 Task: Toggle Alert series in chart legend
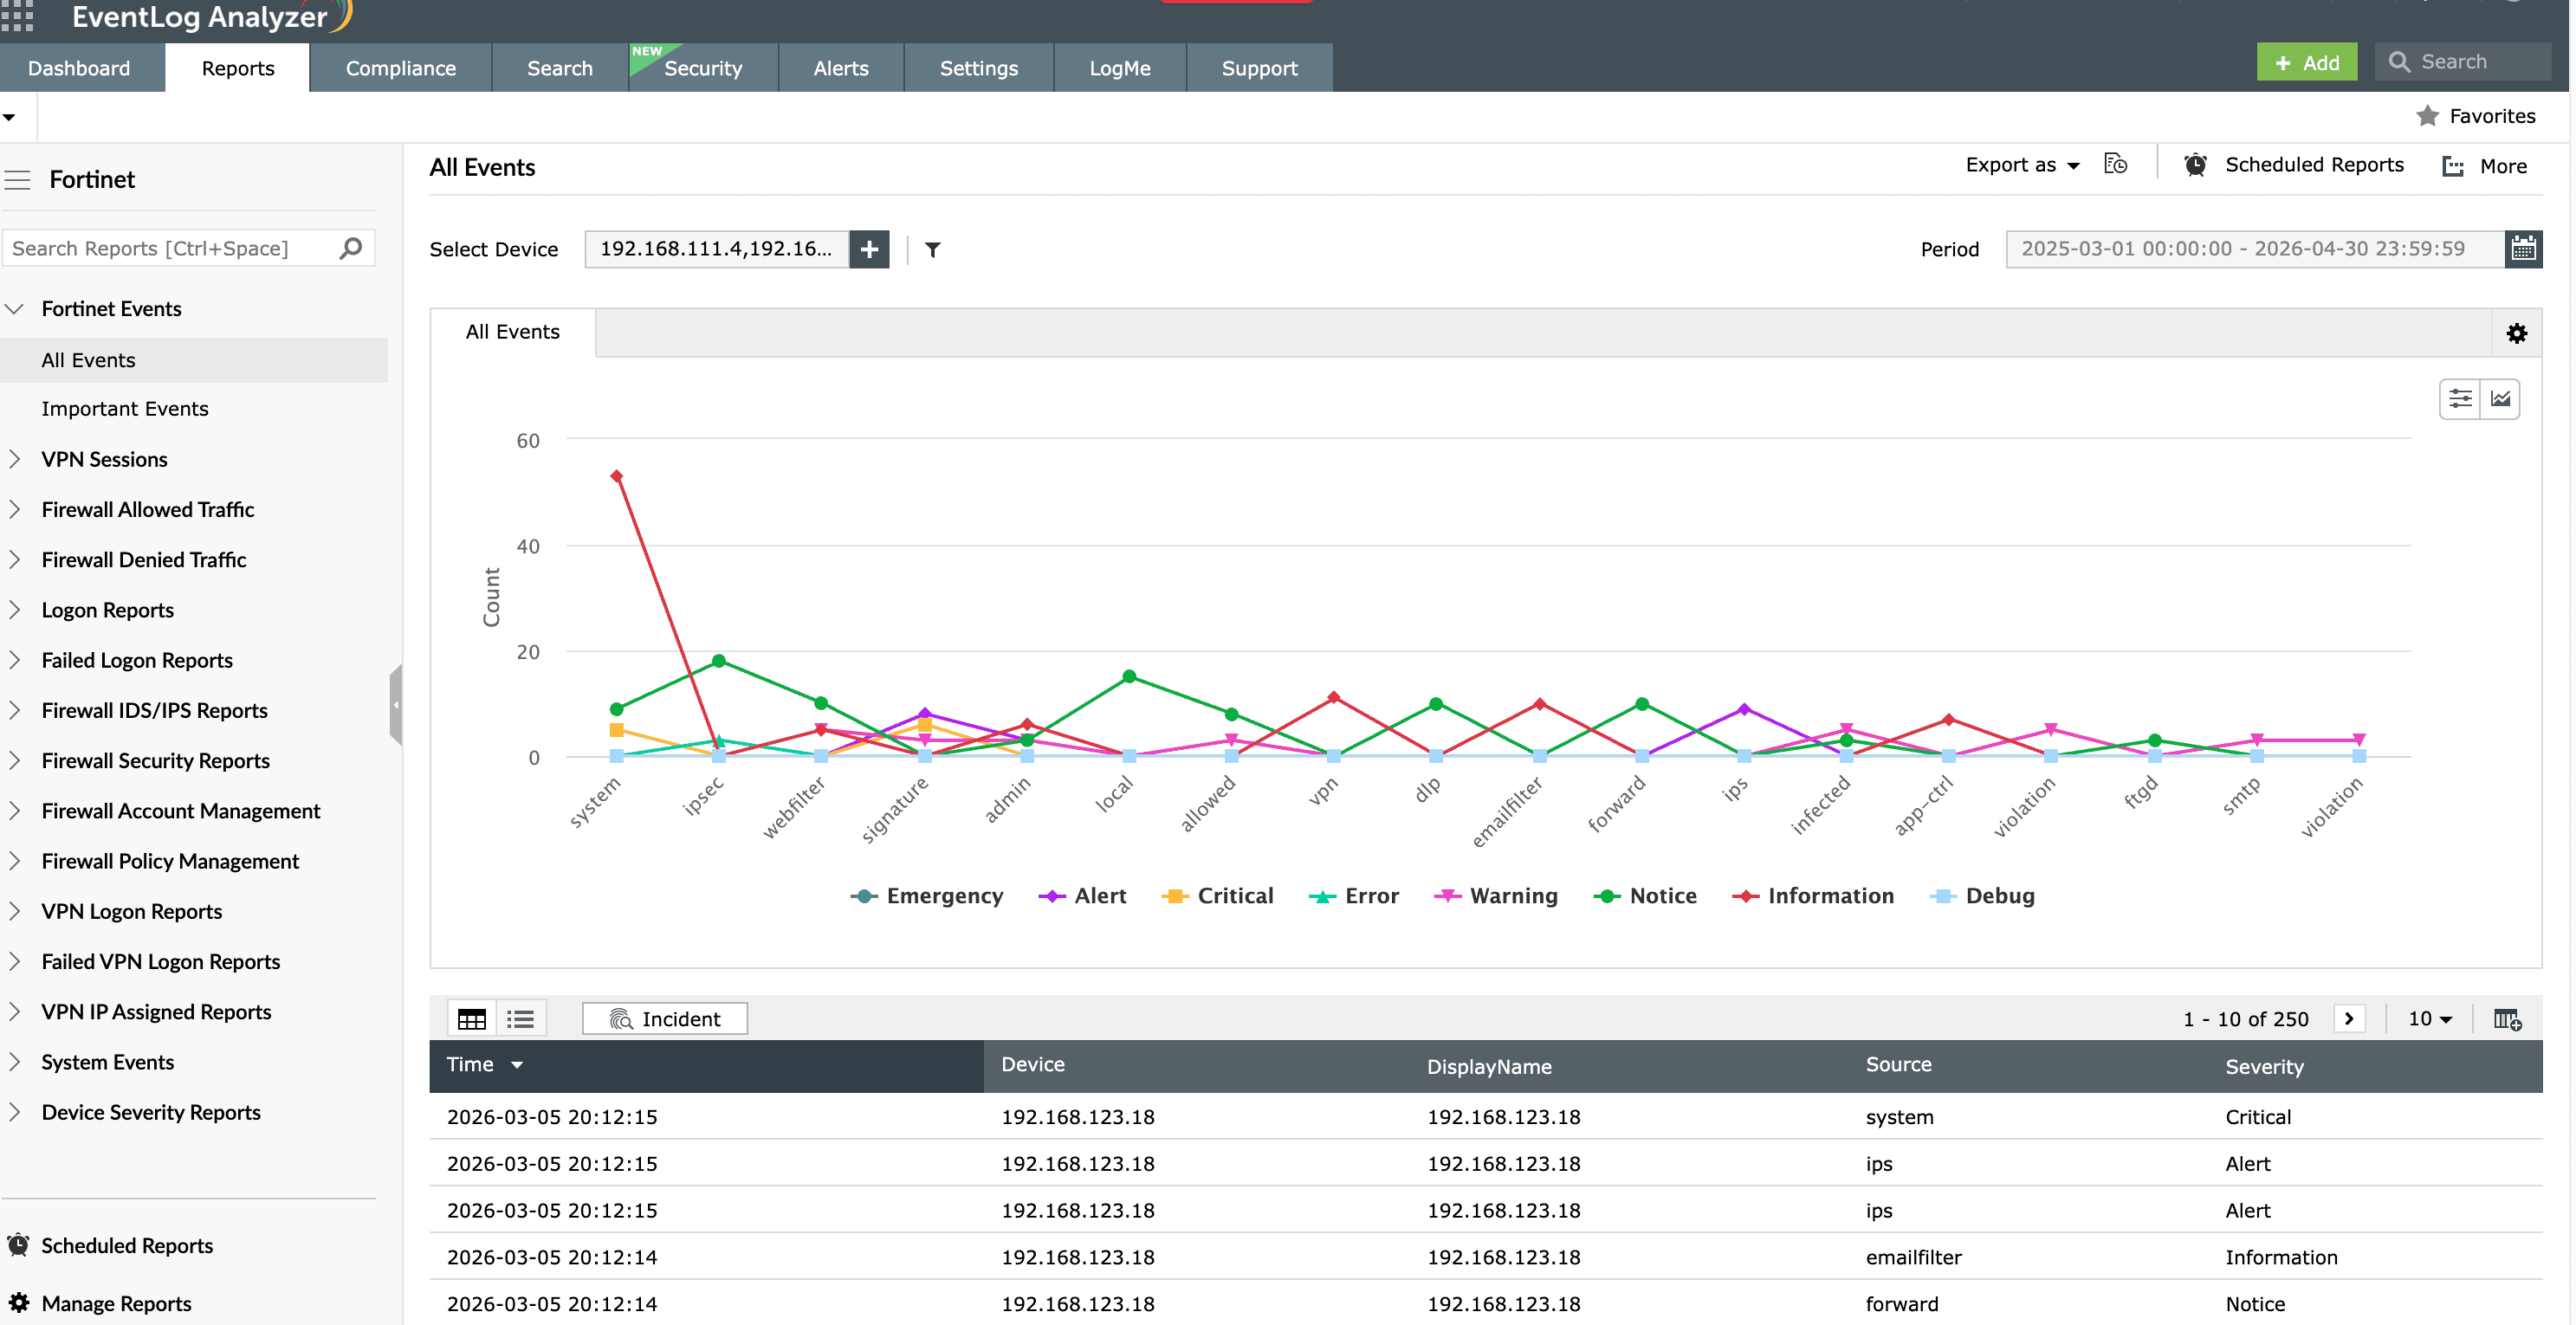[1082, 896]
